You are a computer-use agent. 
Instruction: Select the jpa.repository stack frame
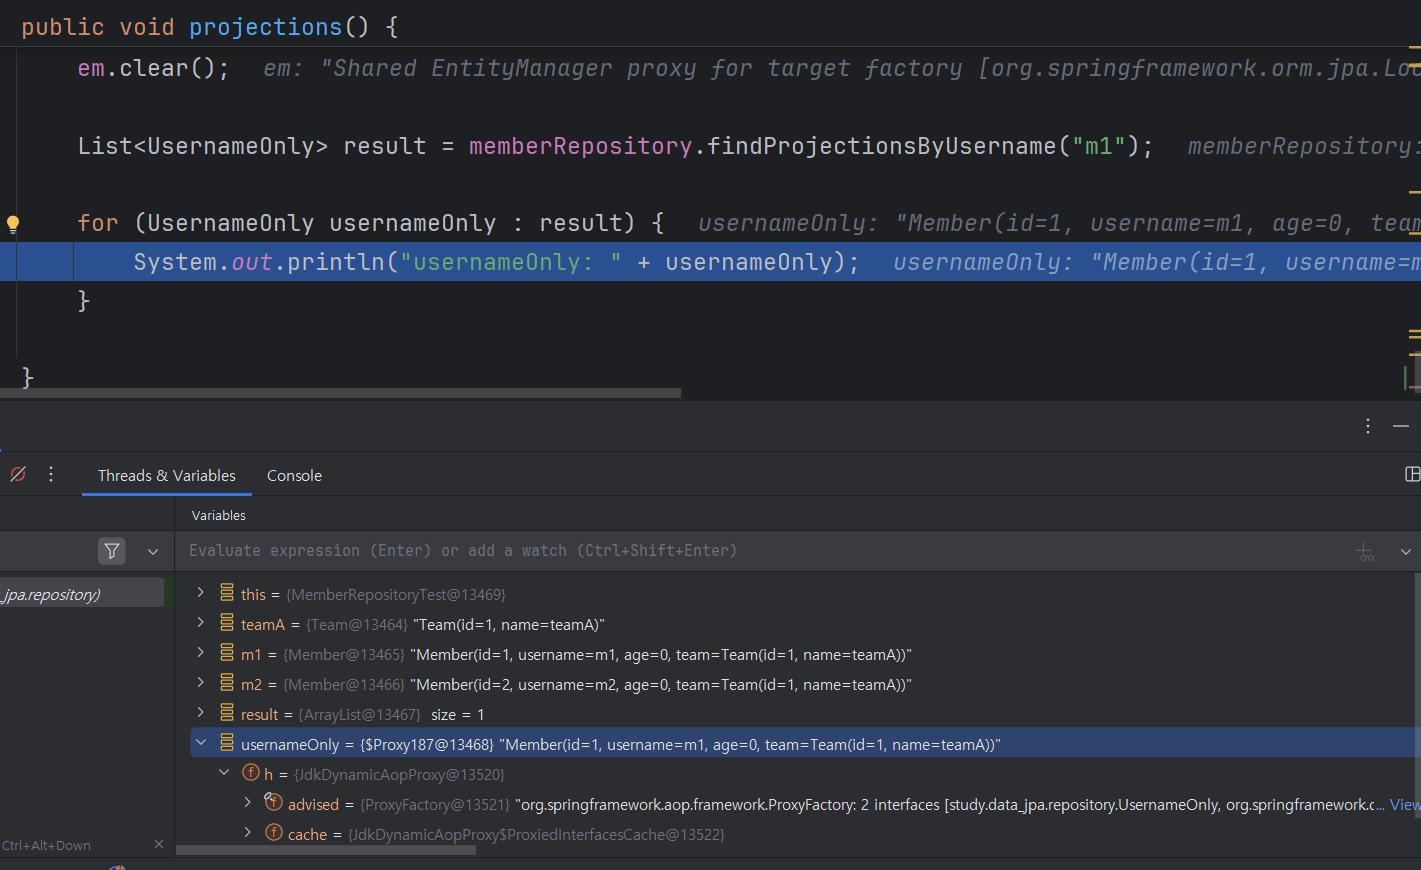point(82,593)
